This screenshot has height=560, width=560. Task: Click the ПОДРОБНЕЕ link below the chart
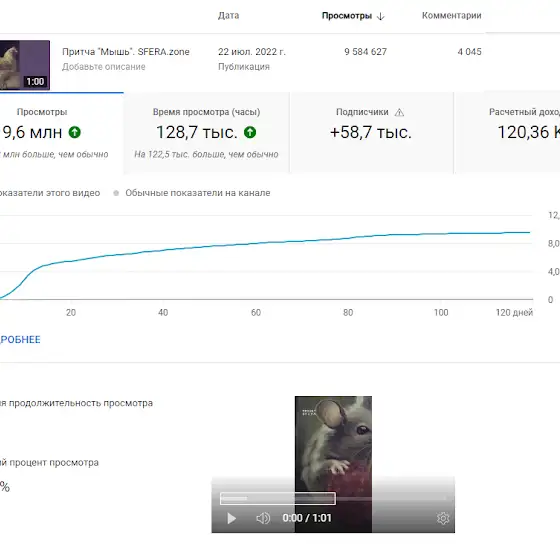click(20, 340)
